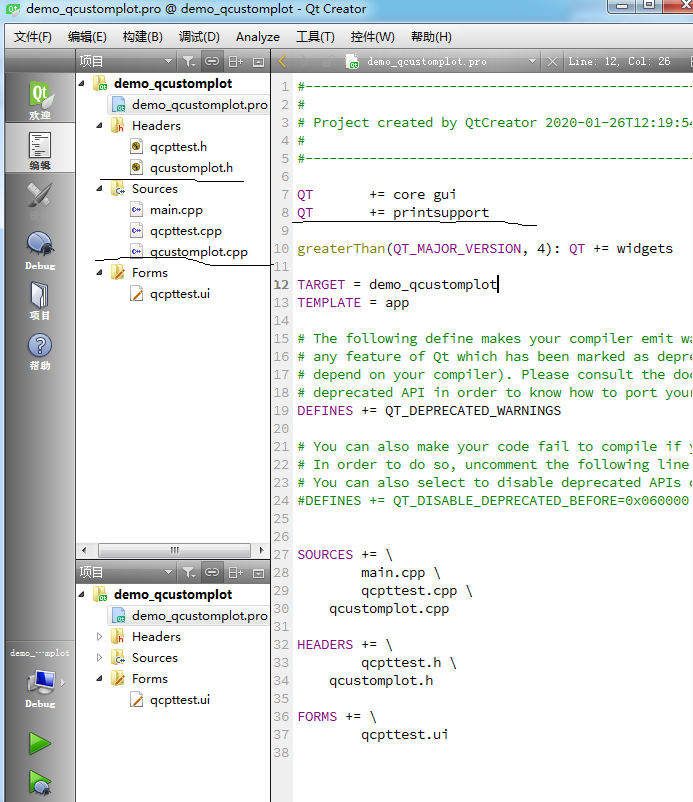This screenshot has height=802, width=693.
Task: Expand the Sources folder in the bottom tree
Action: pos(100,657)
